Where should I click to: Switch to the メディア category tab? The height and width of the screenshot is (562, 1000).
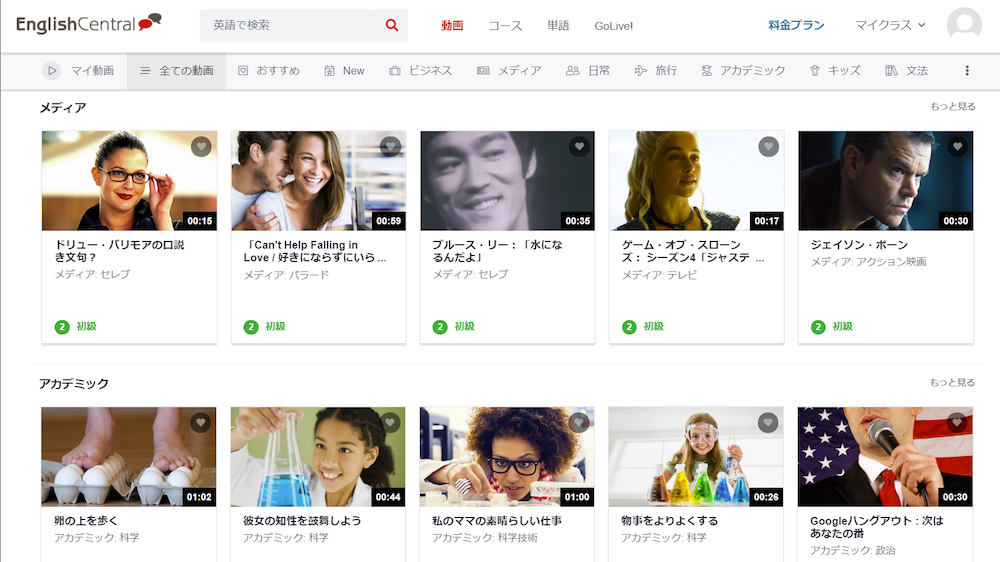(510, 71)
